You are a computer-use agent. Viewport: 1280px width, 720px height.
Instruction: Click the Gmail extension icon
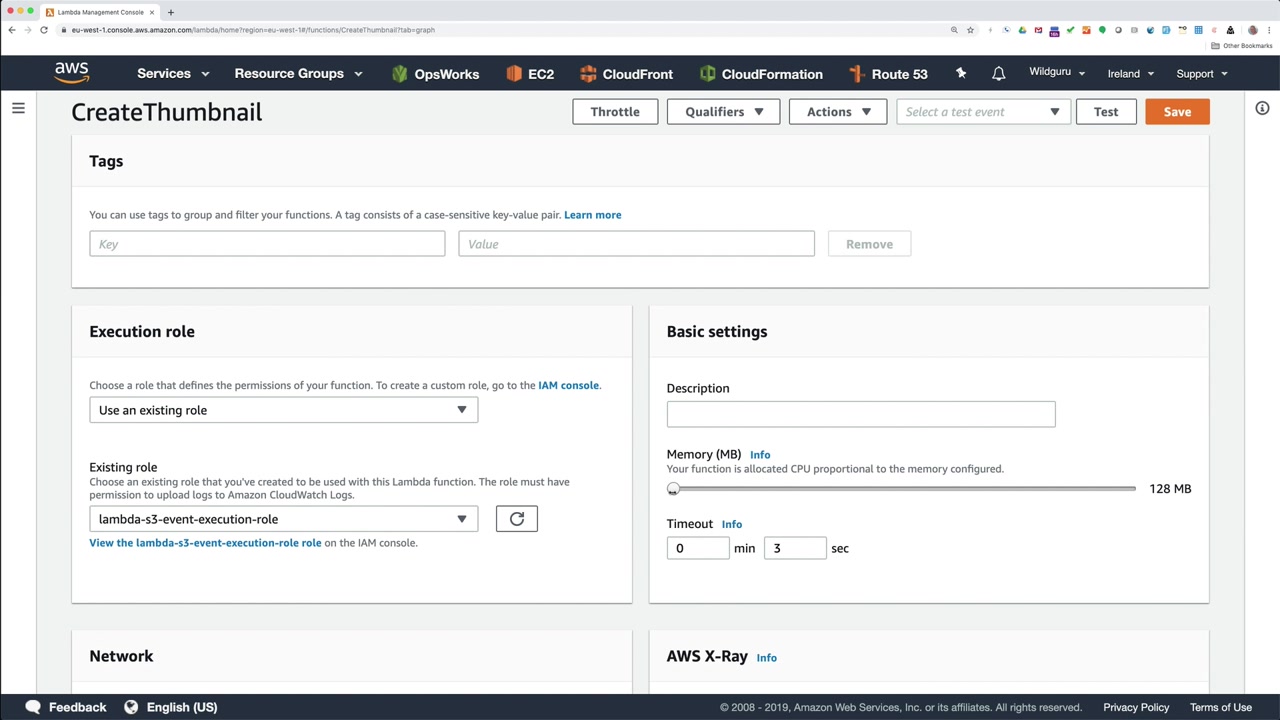click(1038, 30)
